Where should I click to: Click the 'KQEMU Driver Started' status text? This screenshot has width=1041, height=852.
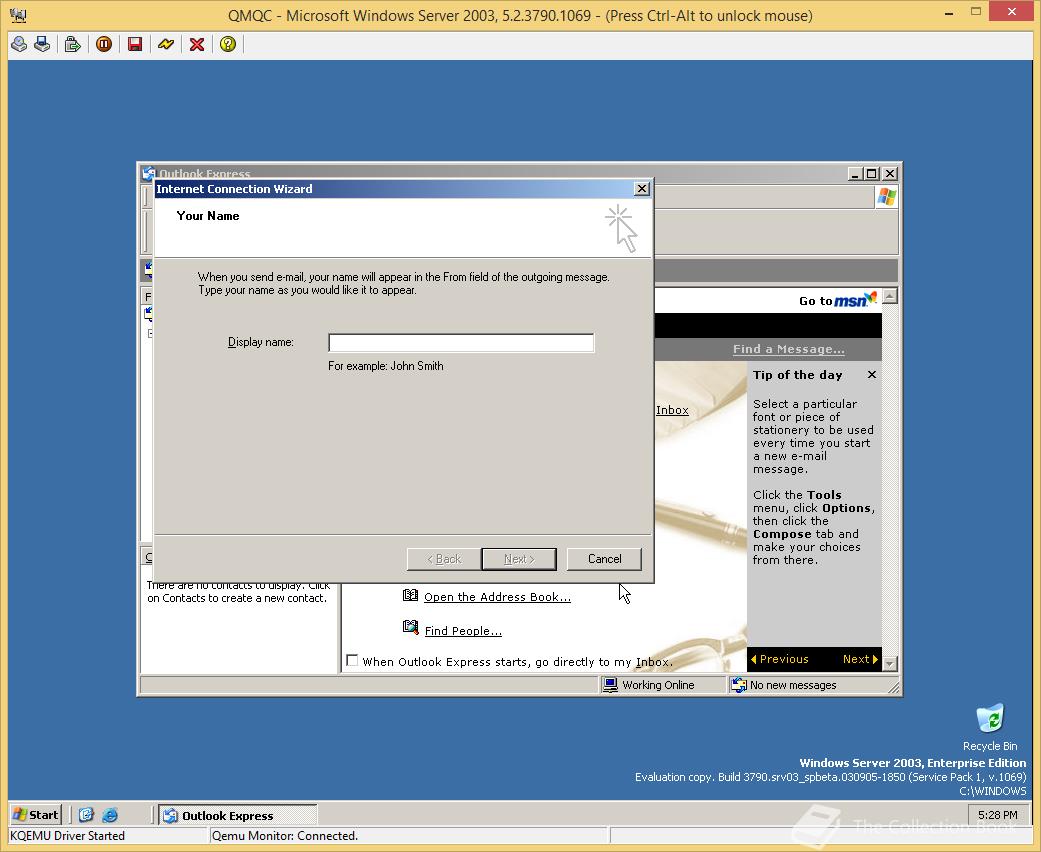click(x=68, y=836)
